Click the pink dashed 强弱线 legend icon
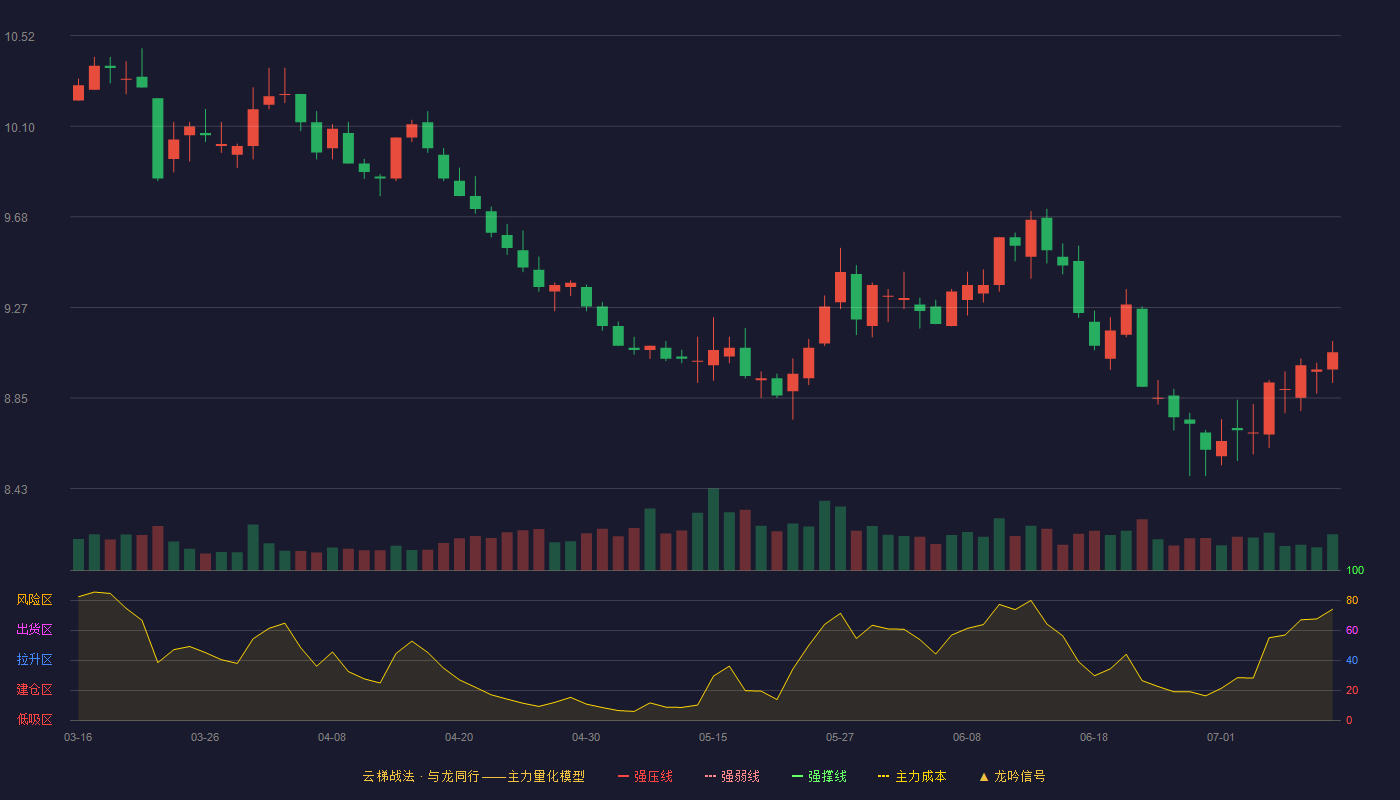The height and width of the screenshot is (800, 1400). pos(710,776)
